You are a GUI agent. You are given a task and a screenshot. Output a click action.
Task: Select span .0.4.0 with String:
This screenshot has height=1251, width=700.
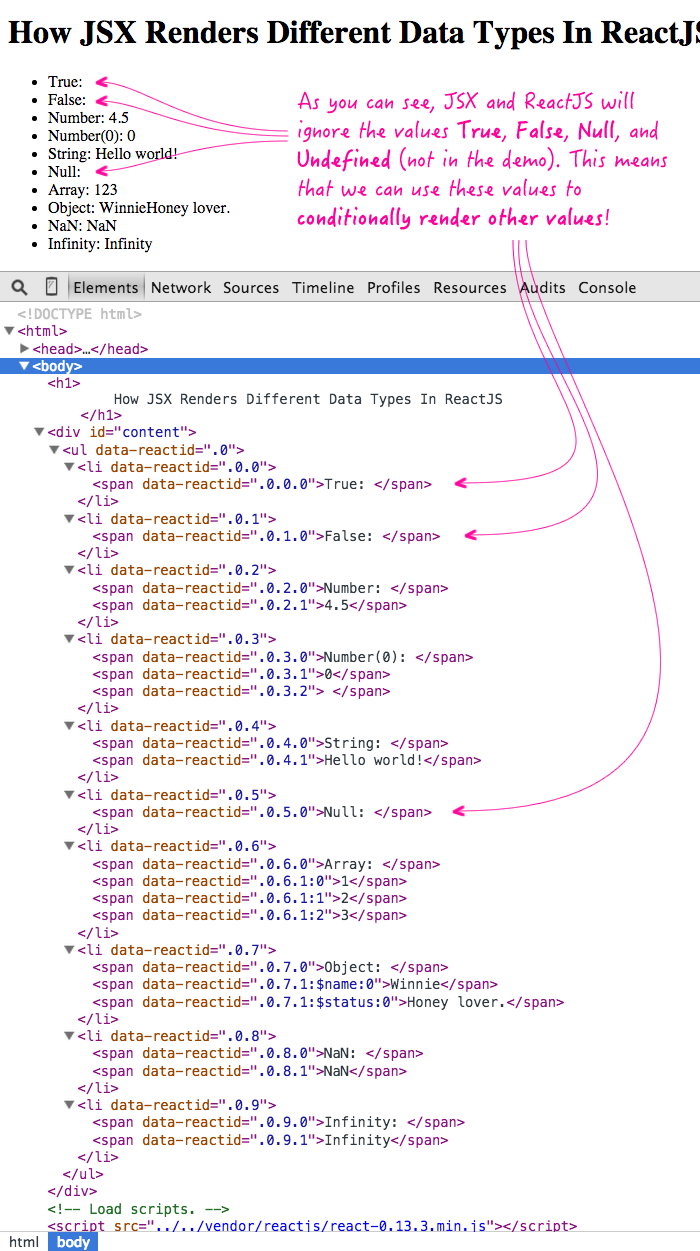click(270, 743)
